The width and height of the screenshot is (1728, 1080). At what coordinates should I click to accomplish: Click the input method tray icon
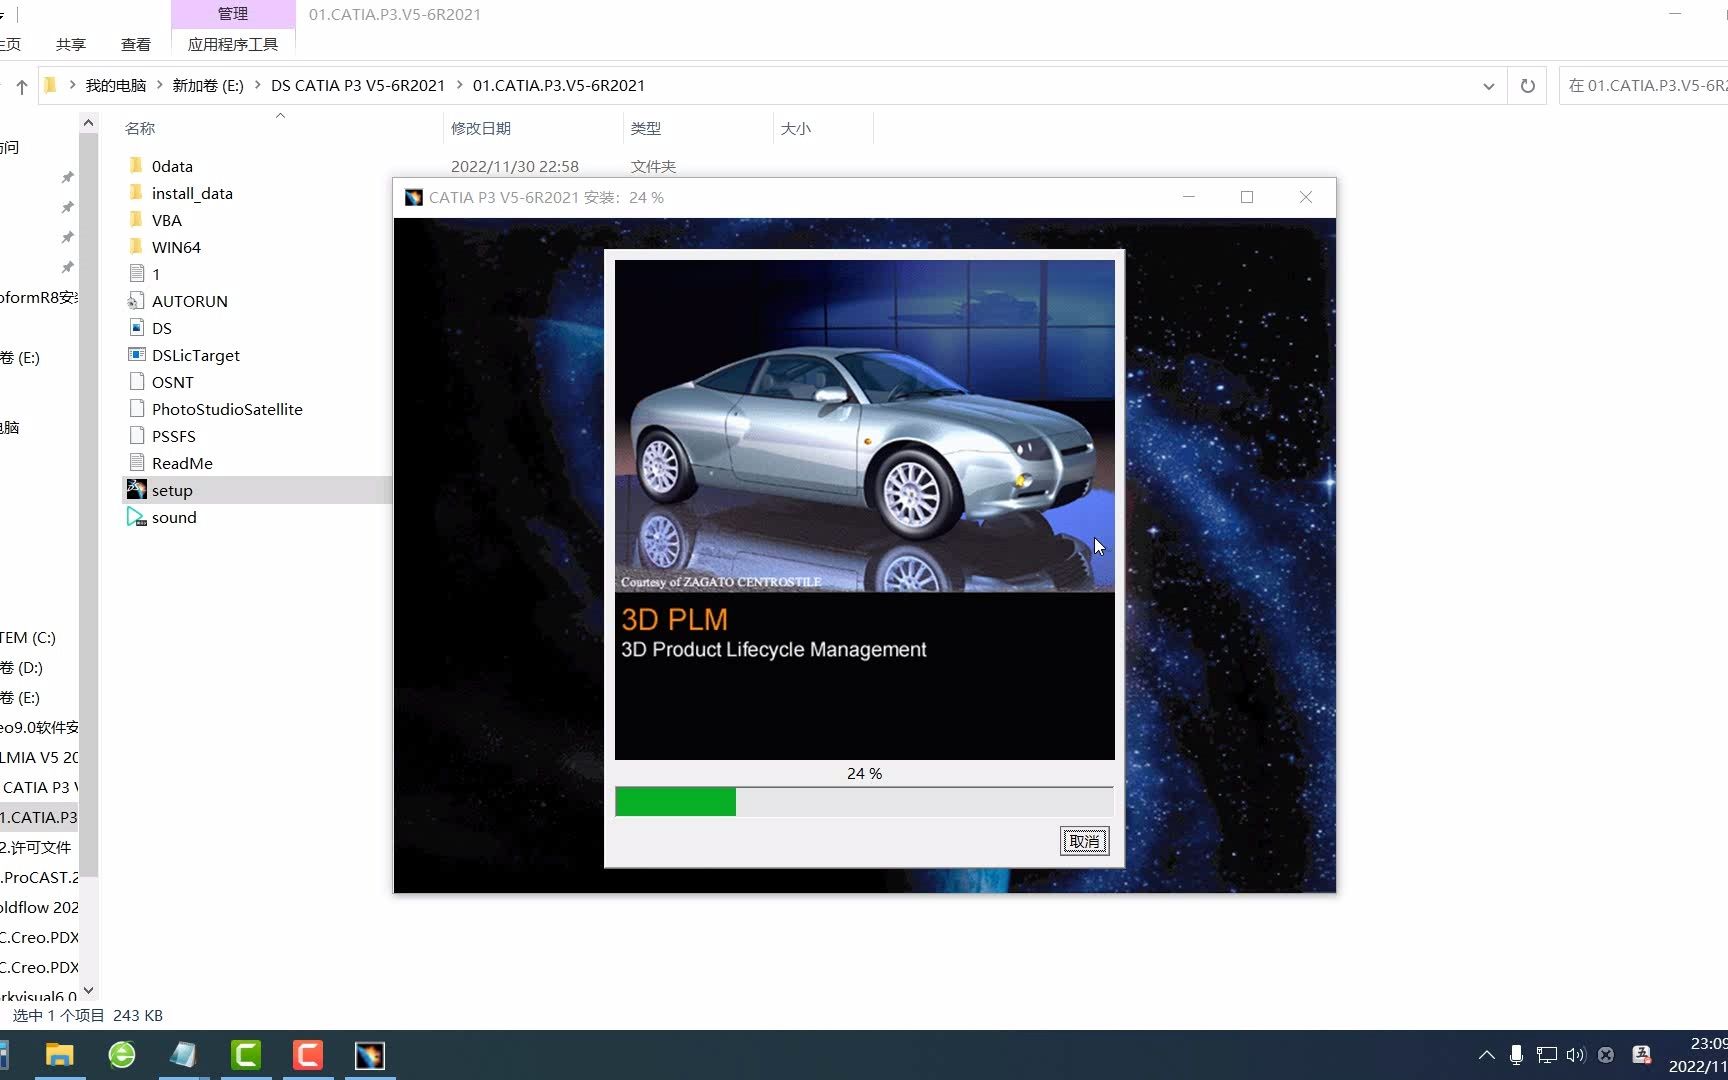tap(1641, 1055)
